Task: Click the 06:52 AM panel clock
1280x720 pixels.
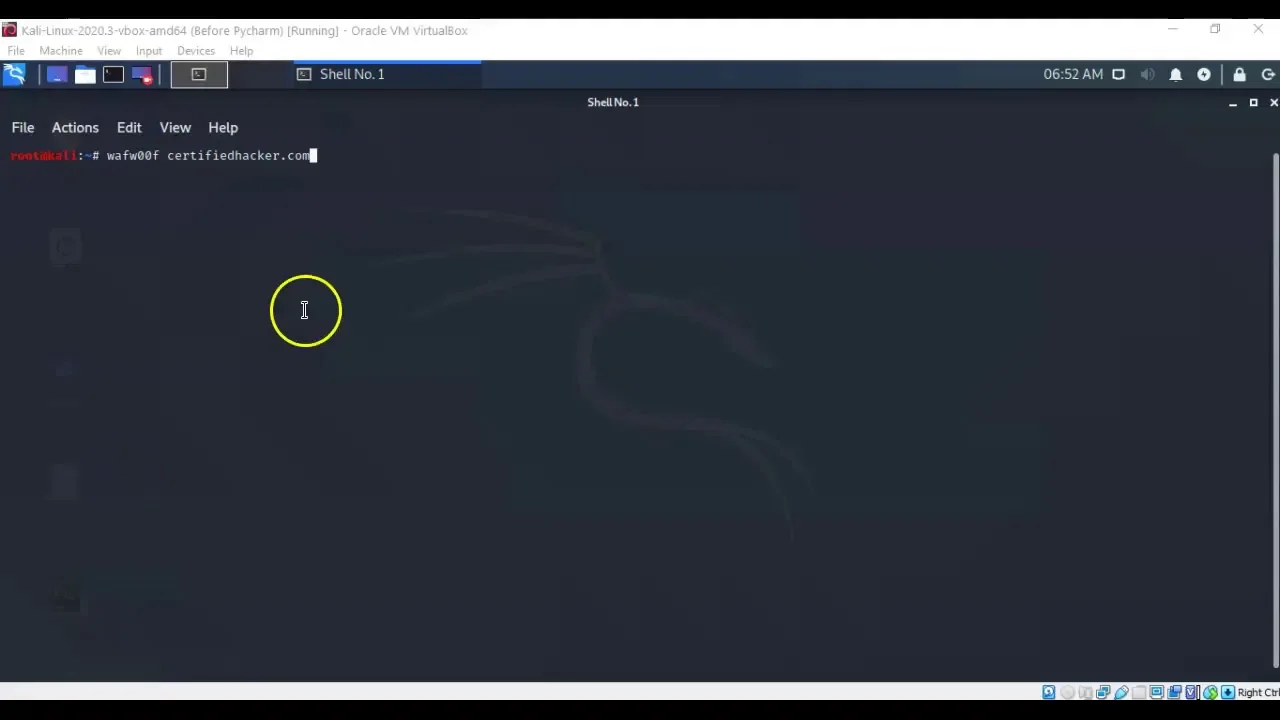Action: tap(1073, 74)
